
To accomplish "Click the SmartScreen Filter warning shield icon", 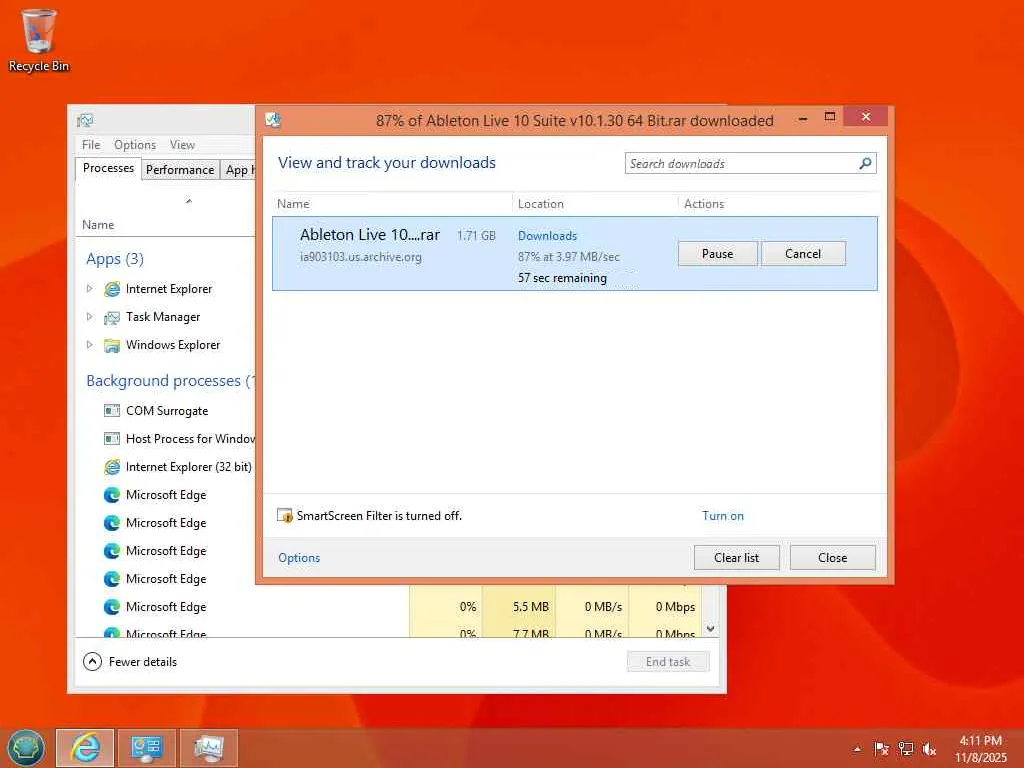I will coord(285,516).
